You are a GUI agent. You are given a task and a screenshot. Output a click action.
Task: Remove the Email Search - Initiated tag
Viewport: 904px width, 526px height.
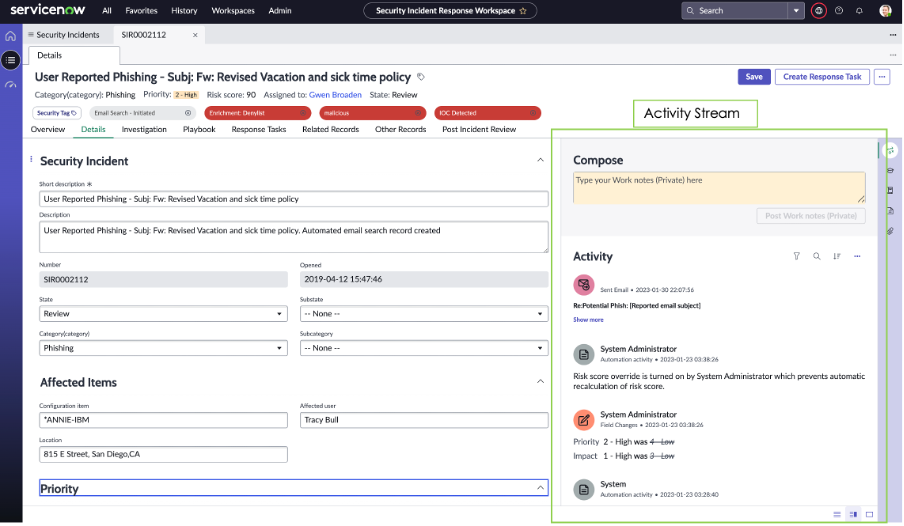click(187, 113)
